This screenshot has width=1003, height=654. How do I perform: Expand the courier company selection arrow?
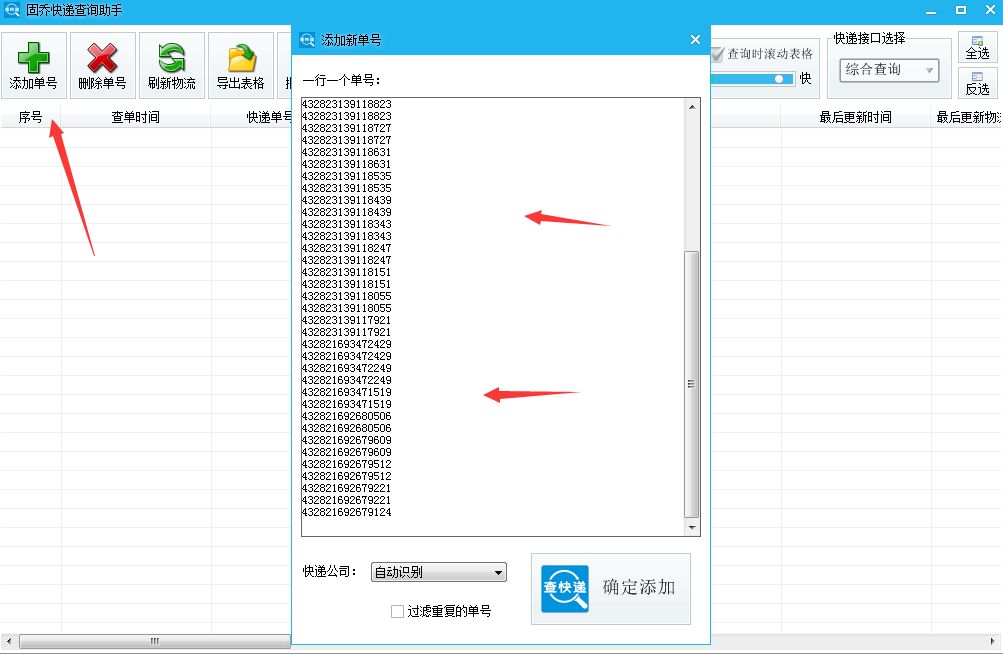pos(497,571)
